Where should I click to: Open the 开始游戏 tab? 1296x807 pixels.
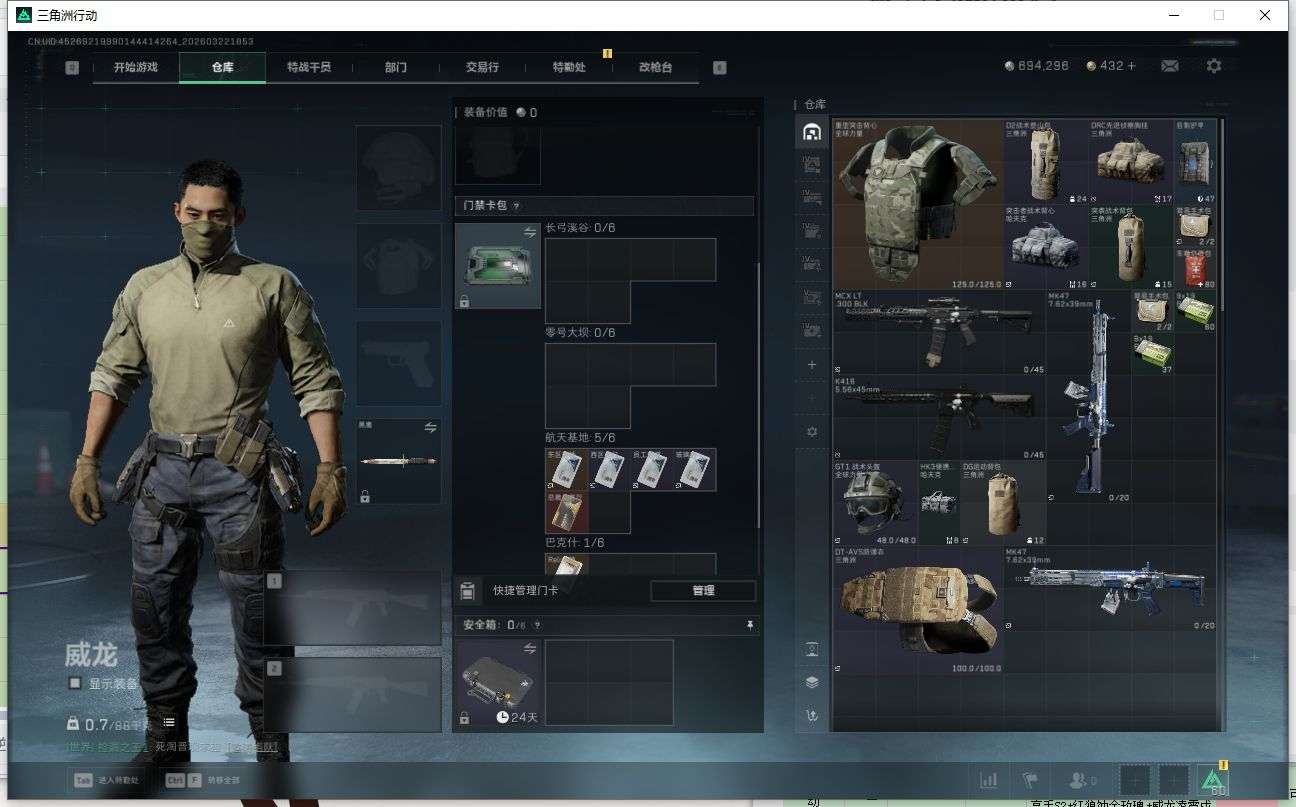[x=135, y=67]
